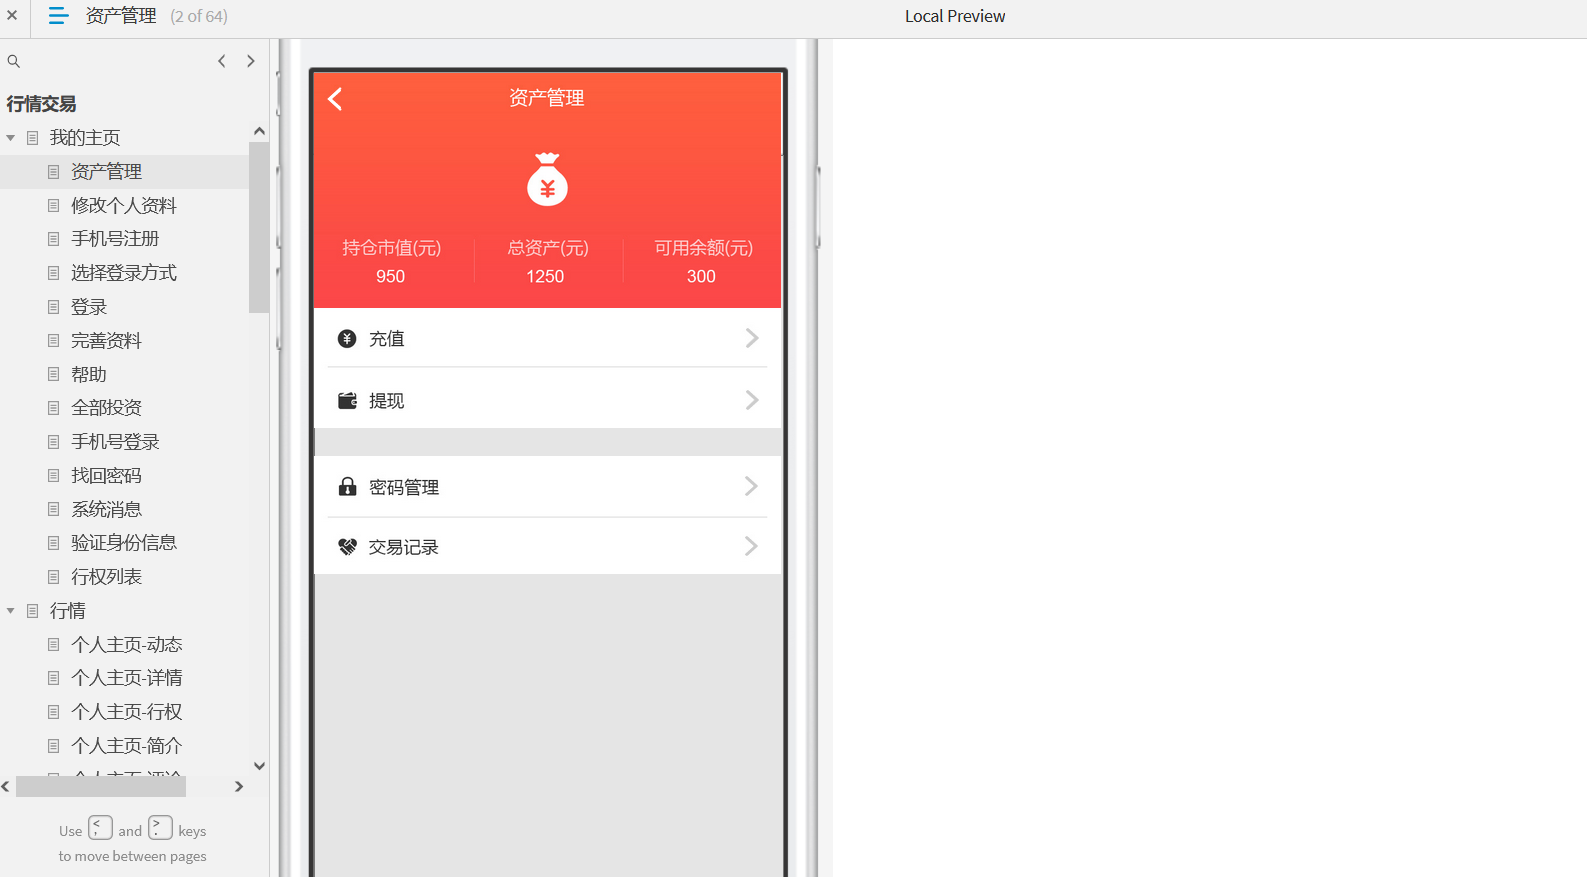
Task: Click horizontal scrollbar right arrow in sitemap
Action: pos(239,787)
